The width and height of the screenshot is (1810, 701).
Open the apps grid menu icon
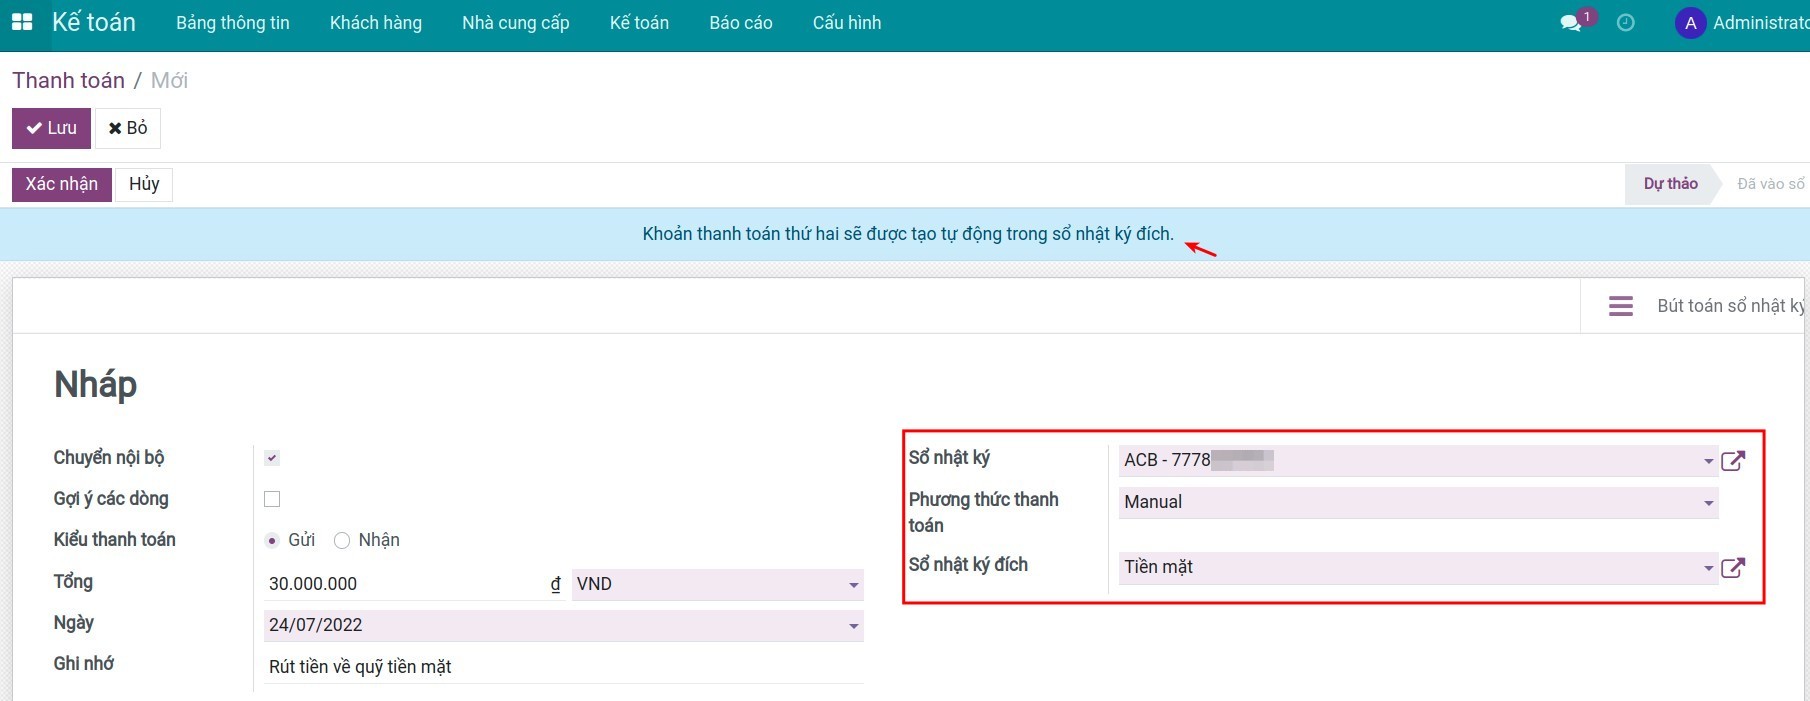[21, 22]
